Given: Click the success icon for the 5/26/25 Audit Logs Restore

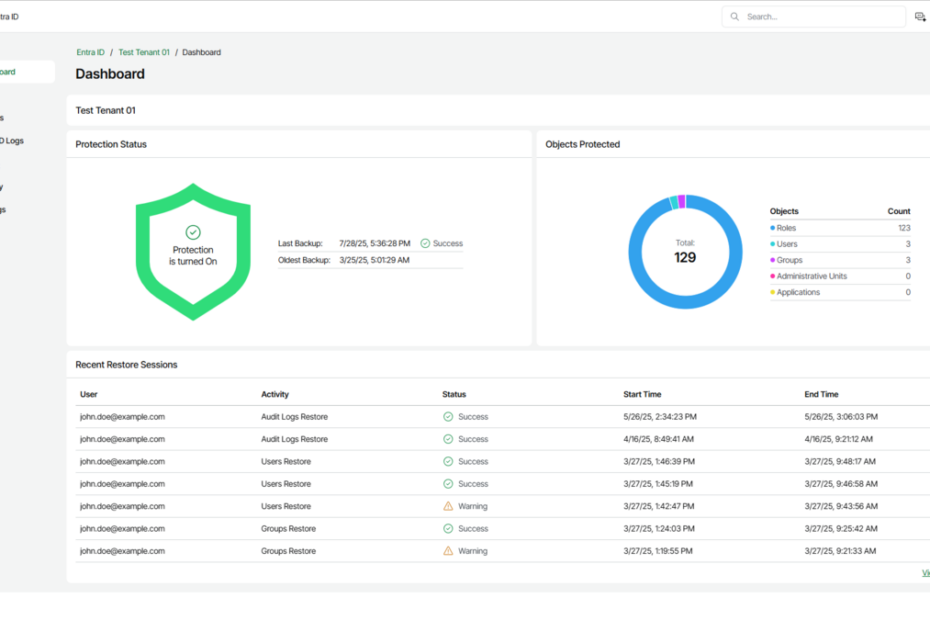Looking at the screenshot, I should (448, 417).
